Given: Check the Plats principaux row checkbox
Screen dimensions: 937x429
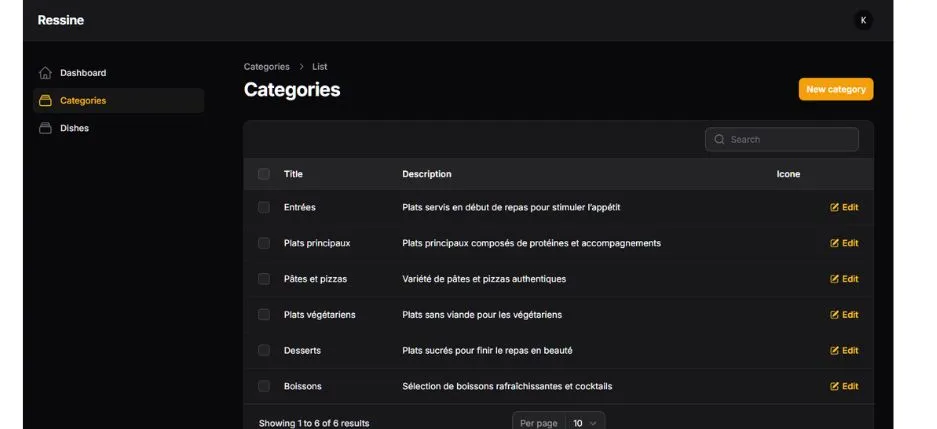Looking at the screenshot, I should tap(264, 243).
